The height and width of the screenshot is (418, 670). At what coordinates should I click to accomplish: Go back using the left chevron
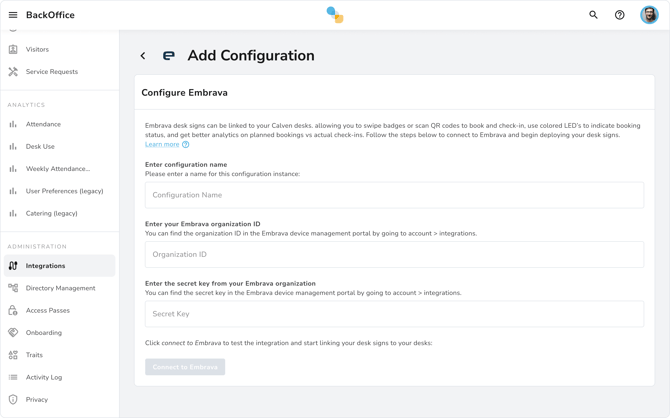(x=143, y=56)
